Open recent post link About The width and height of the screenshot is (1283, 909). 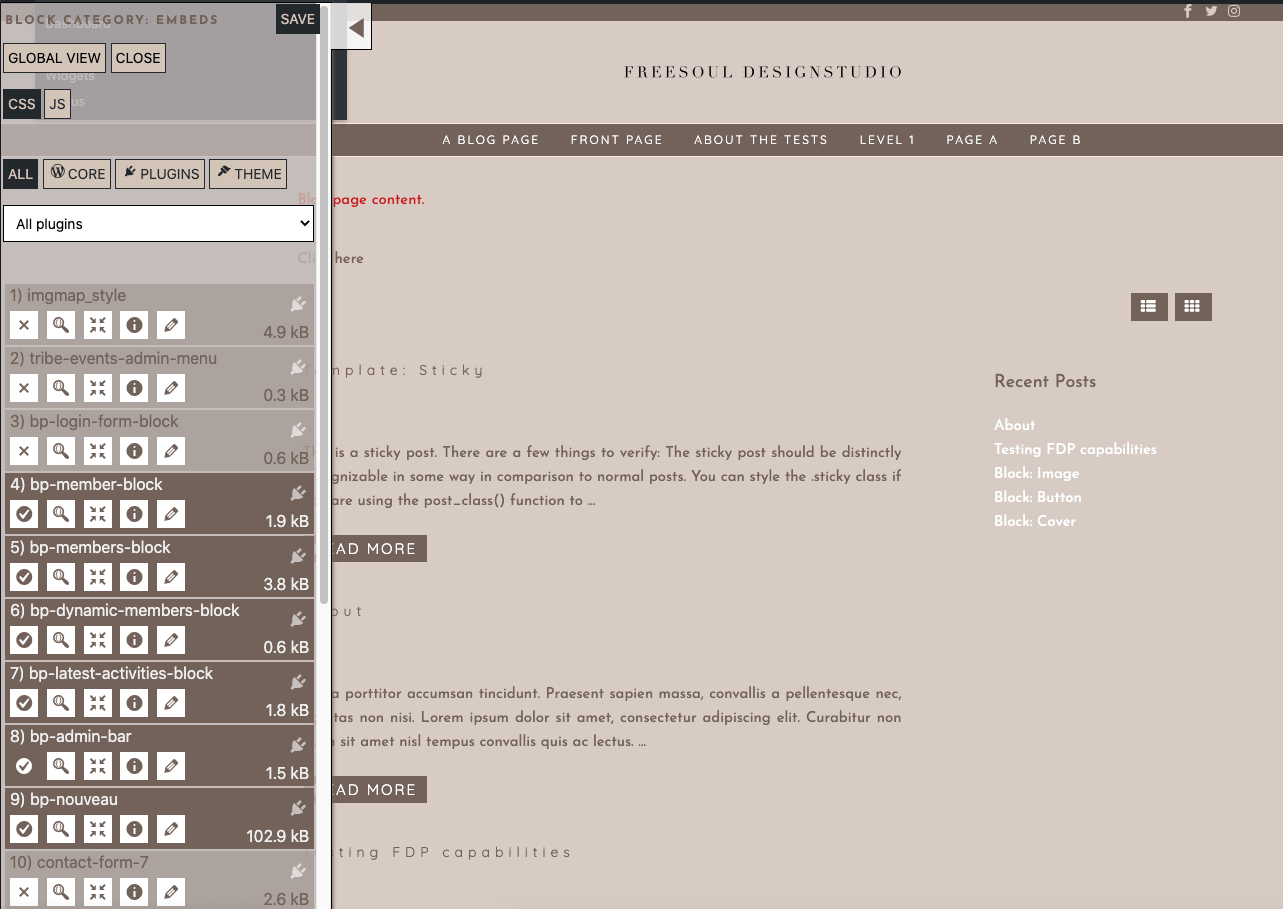pos(1014,425)
